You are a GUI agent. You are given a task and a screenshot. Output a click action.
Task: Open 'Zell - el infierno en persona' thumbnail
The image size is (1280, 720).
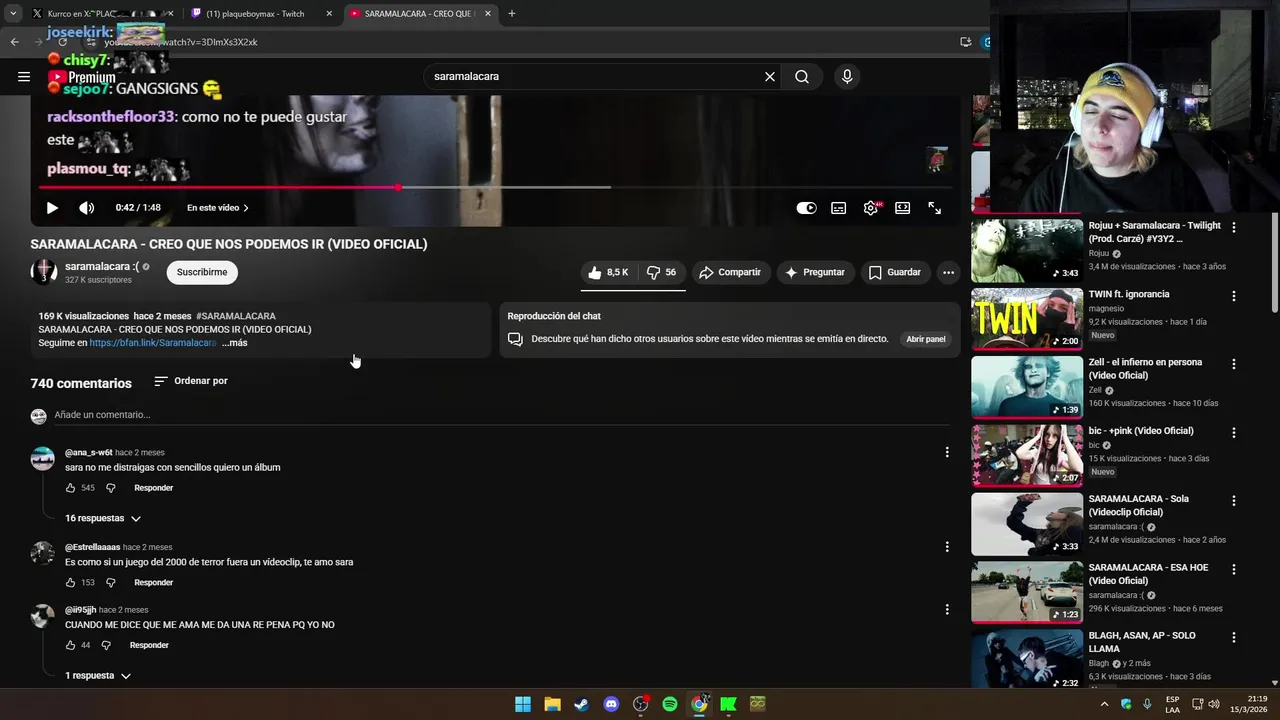[1027, 387]
